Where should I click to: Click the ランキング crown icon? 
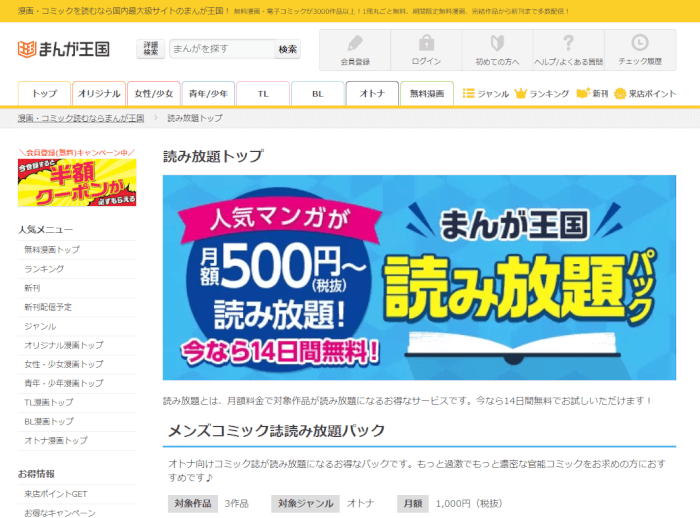click(x=521, y=93)
